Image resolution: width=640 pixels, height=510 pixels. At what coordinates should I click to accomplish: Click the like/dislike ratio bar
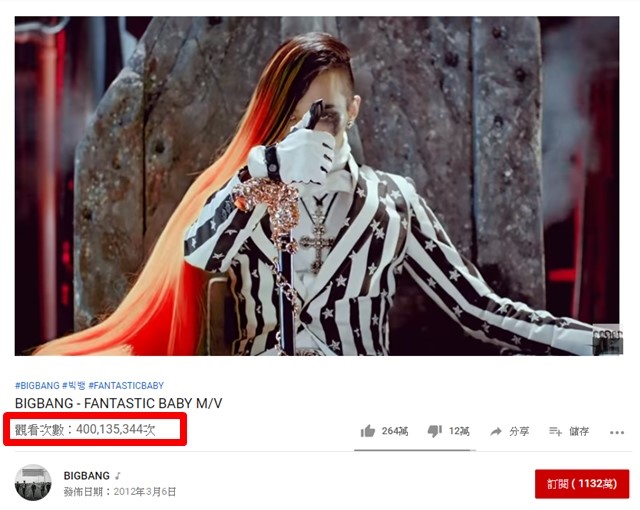pos(415,450)
